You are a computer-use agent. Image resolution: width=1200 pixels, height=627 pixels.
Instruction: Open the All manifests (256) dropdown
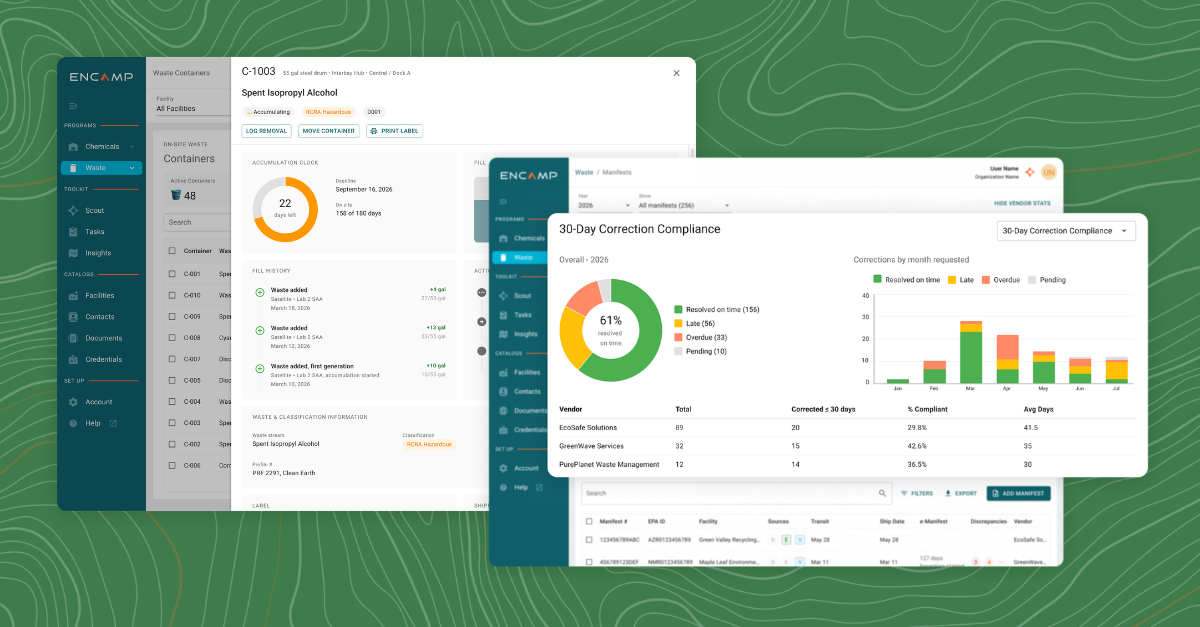tap(685, 205)
